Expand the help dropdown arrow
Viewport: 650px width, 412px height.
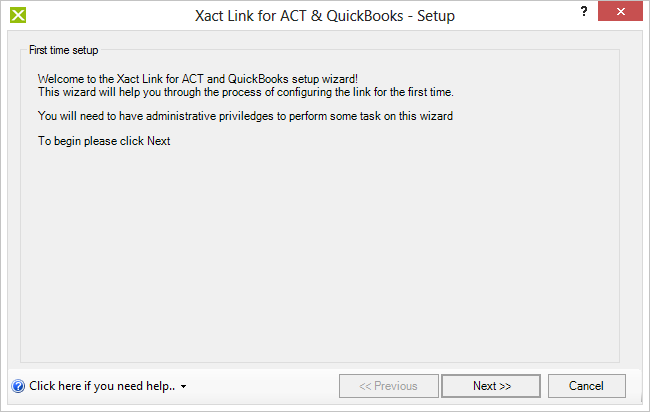tap(183, 387)
